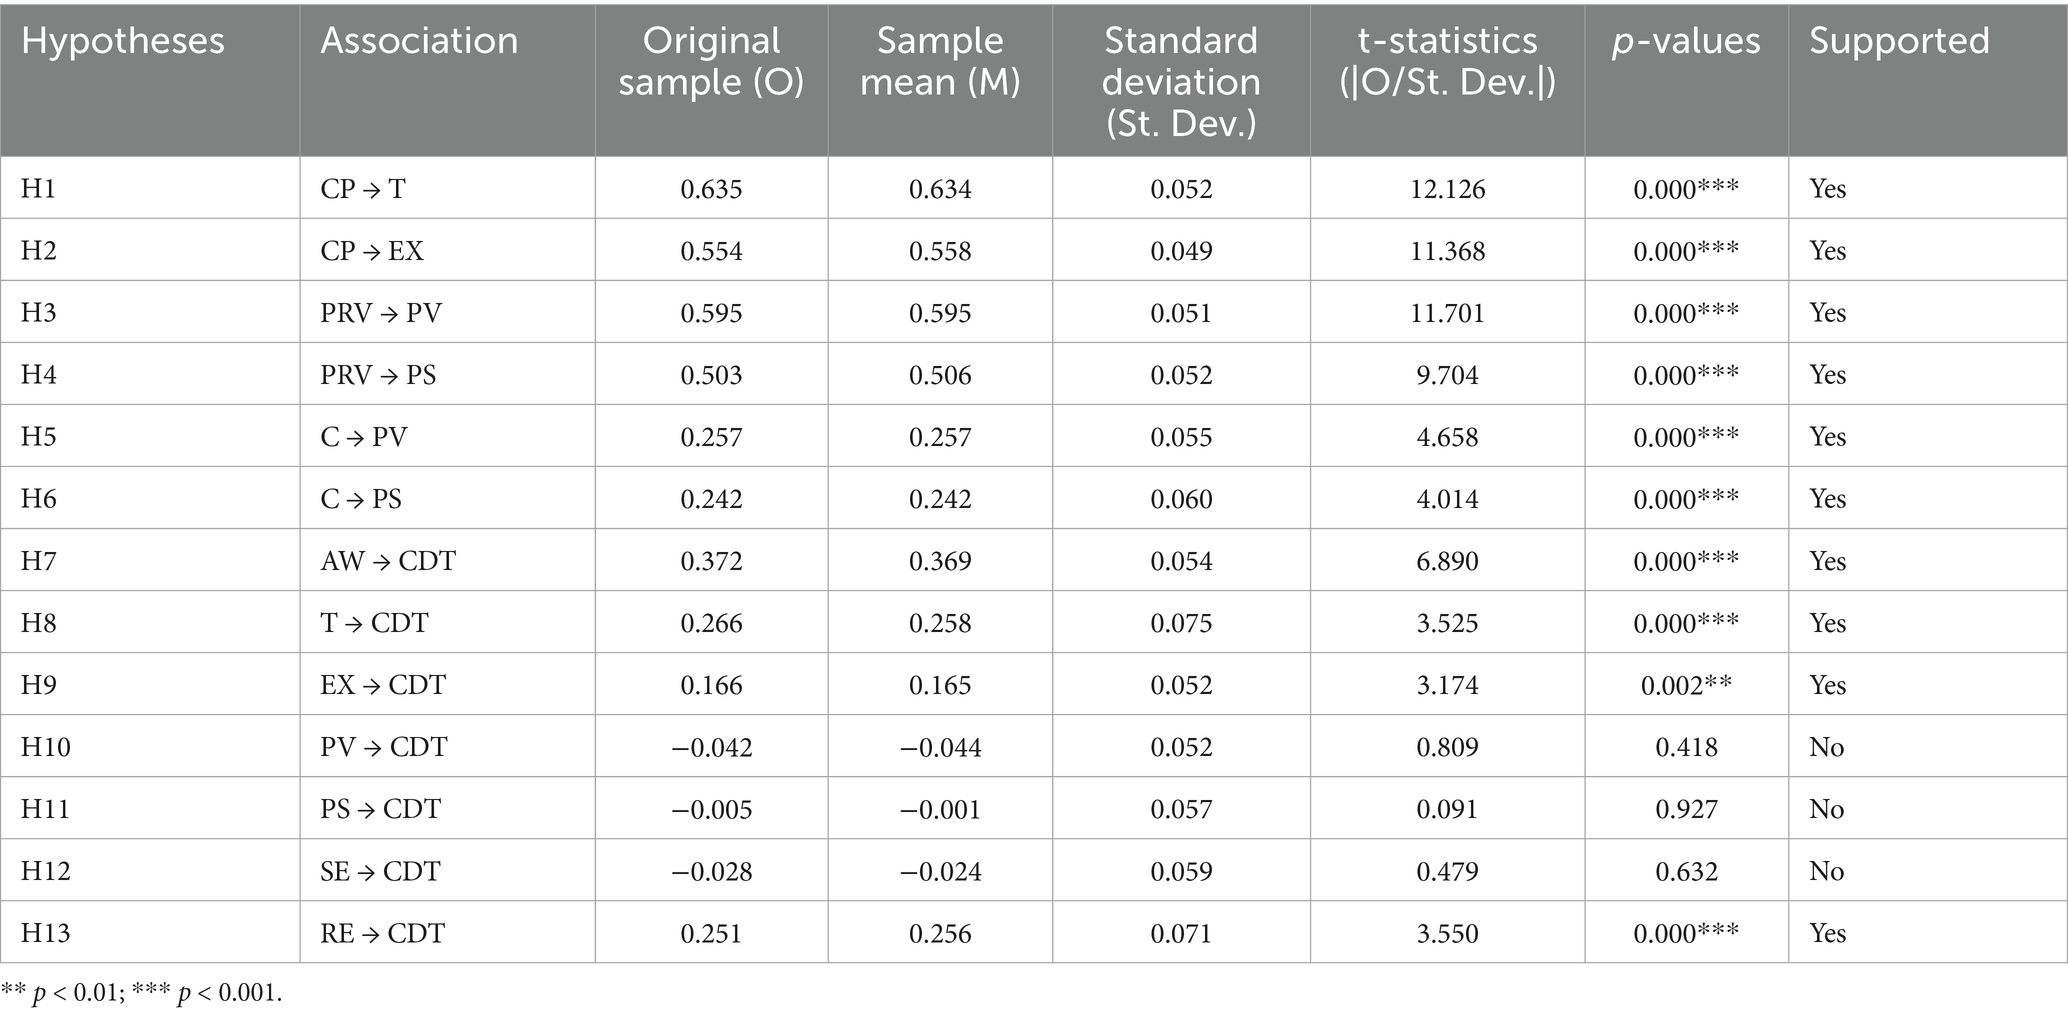
Task: Select the PS → CDT association cell
Action: [x=380, y=809]
